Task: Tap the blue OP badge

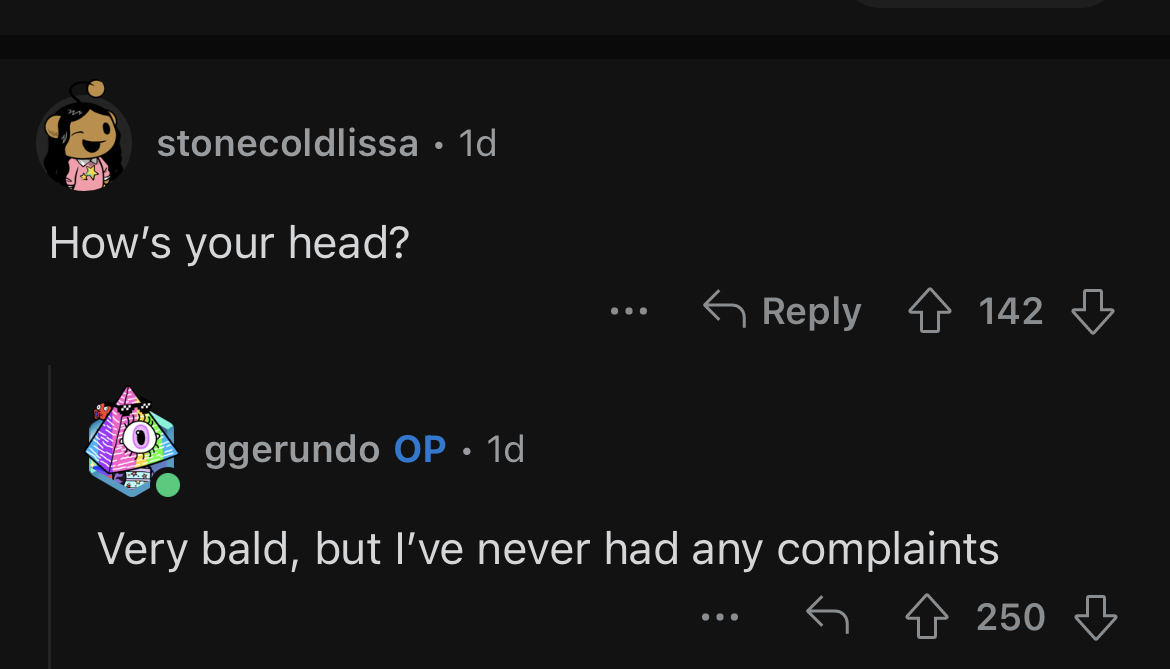Action: point(420,450)
